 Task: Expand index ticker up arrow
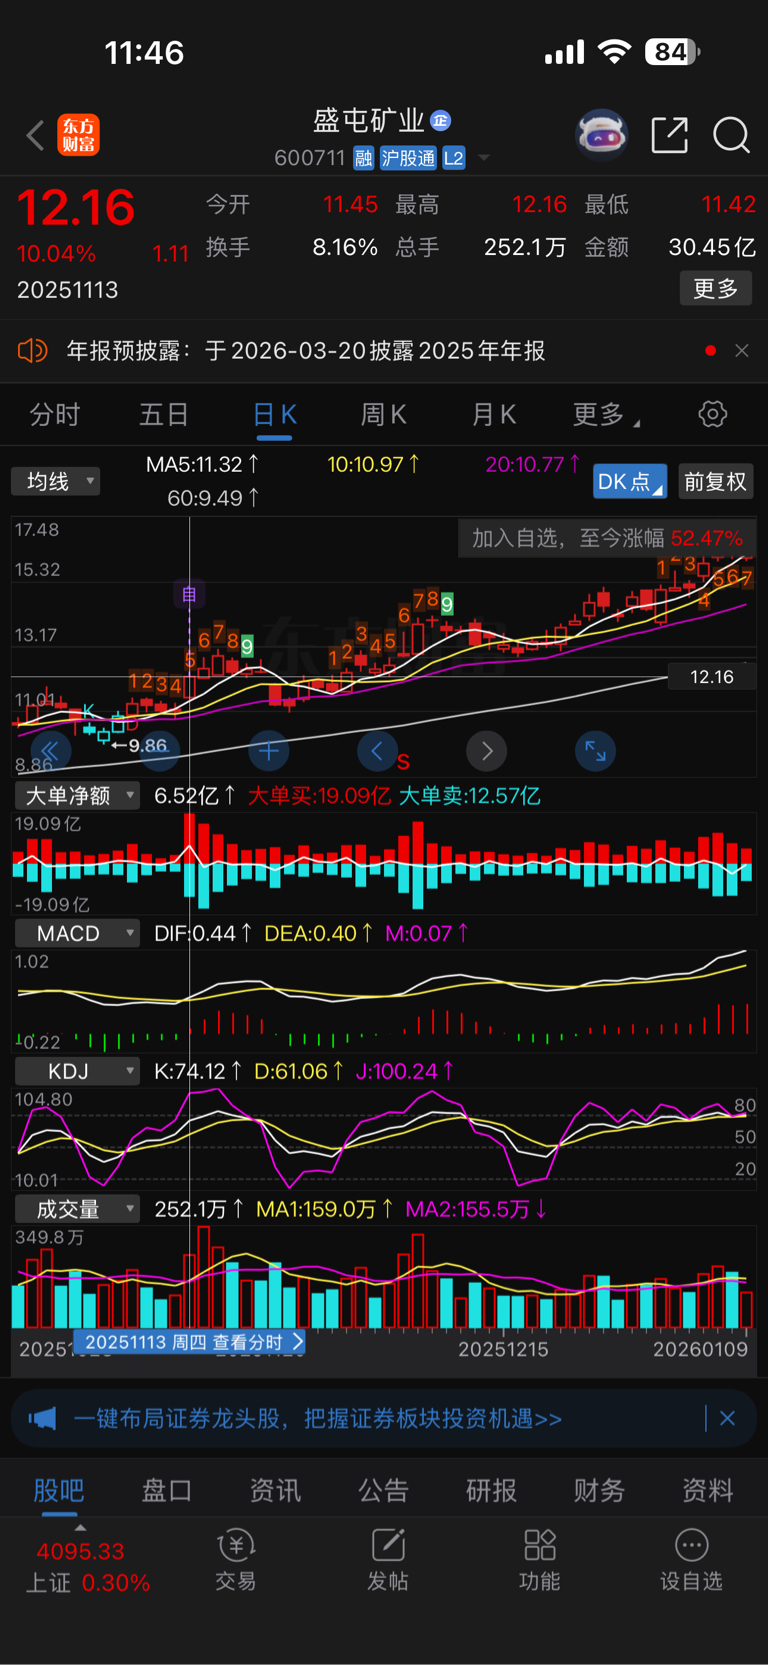(80, 1527)
